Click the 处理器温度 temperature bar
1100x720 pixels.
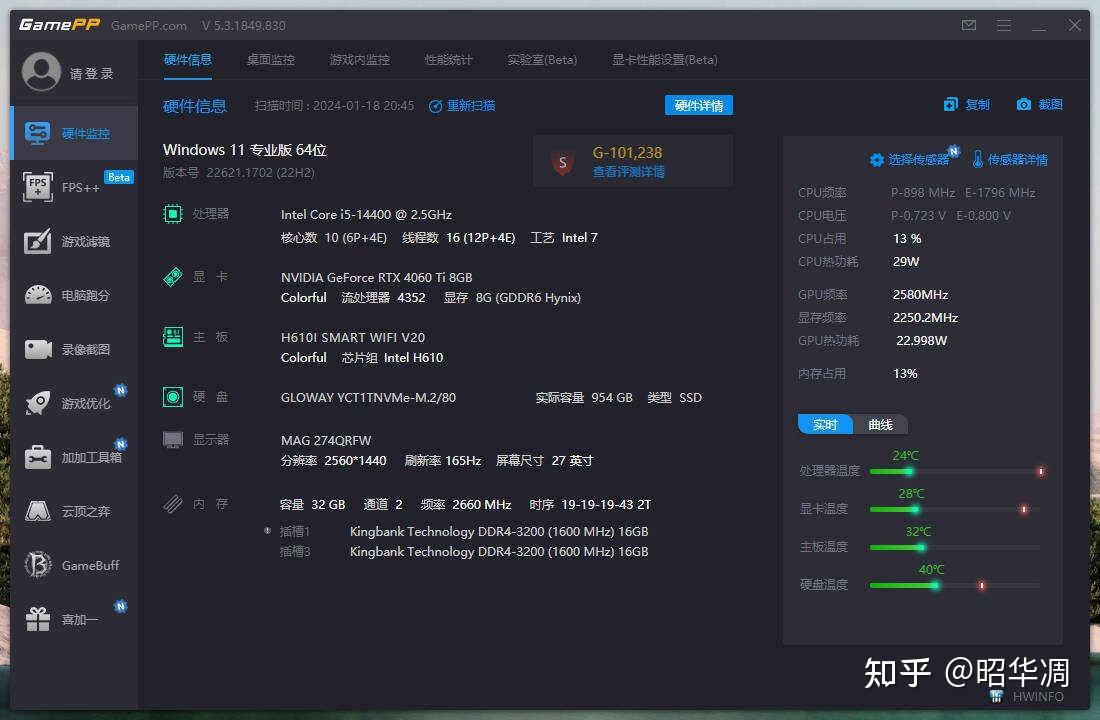957,472
